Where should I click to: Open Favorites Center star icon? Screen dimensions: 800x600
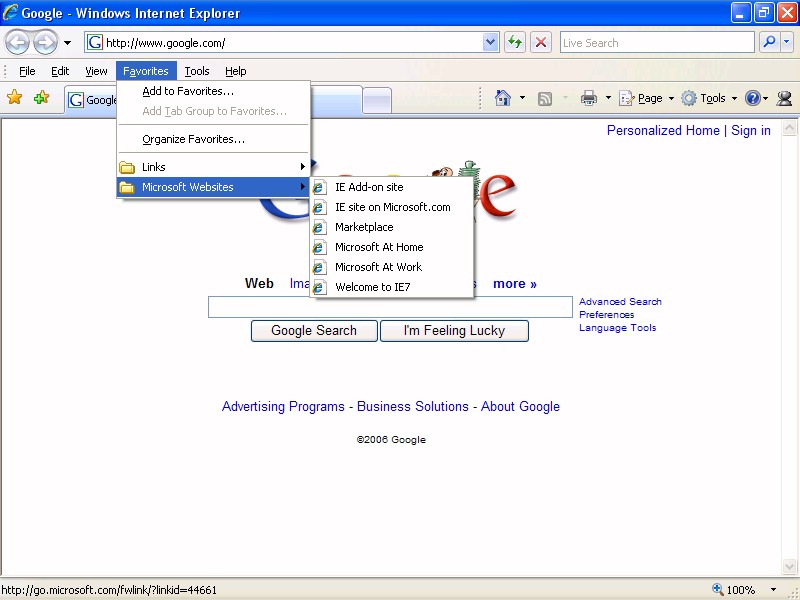[15, 98]
